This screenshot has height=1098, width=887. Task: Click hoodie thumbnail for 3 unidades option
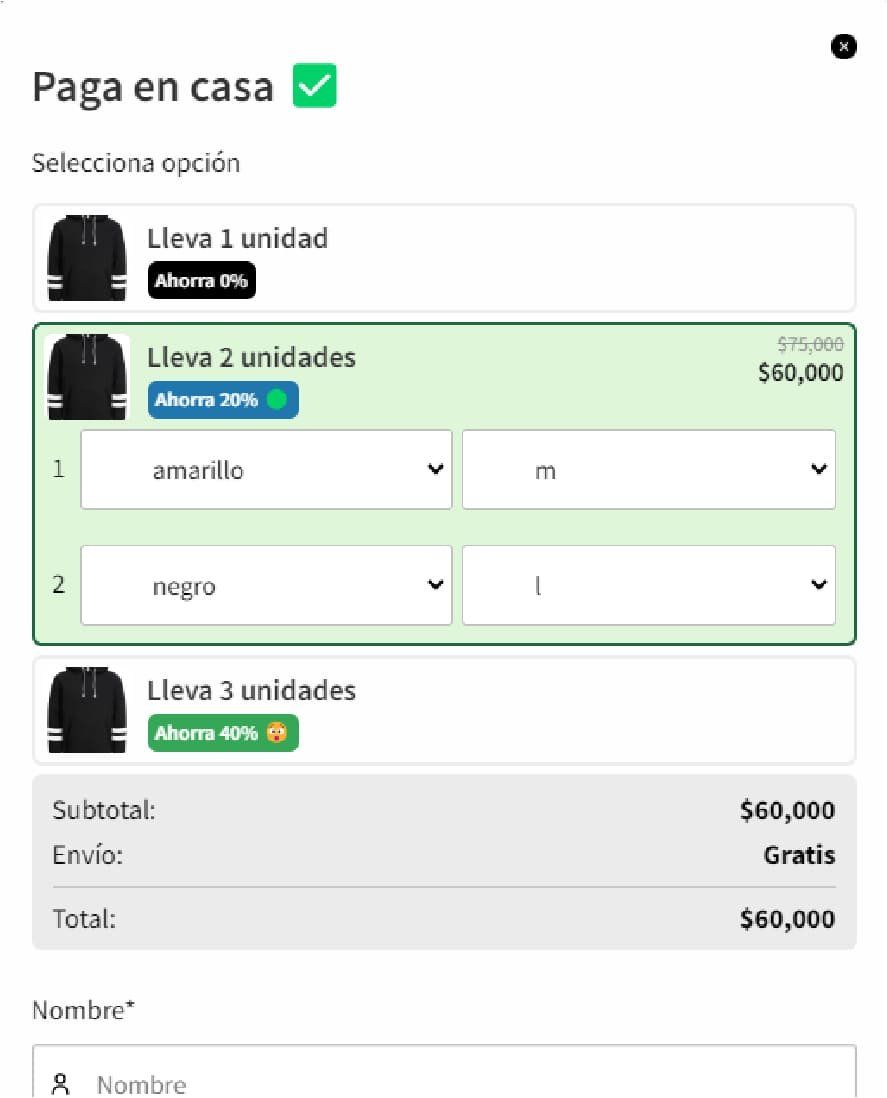tap(87, 710)
